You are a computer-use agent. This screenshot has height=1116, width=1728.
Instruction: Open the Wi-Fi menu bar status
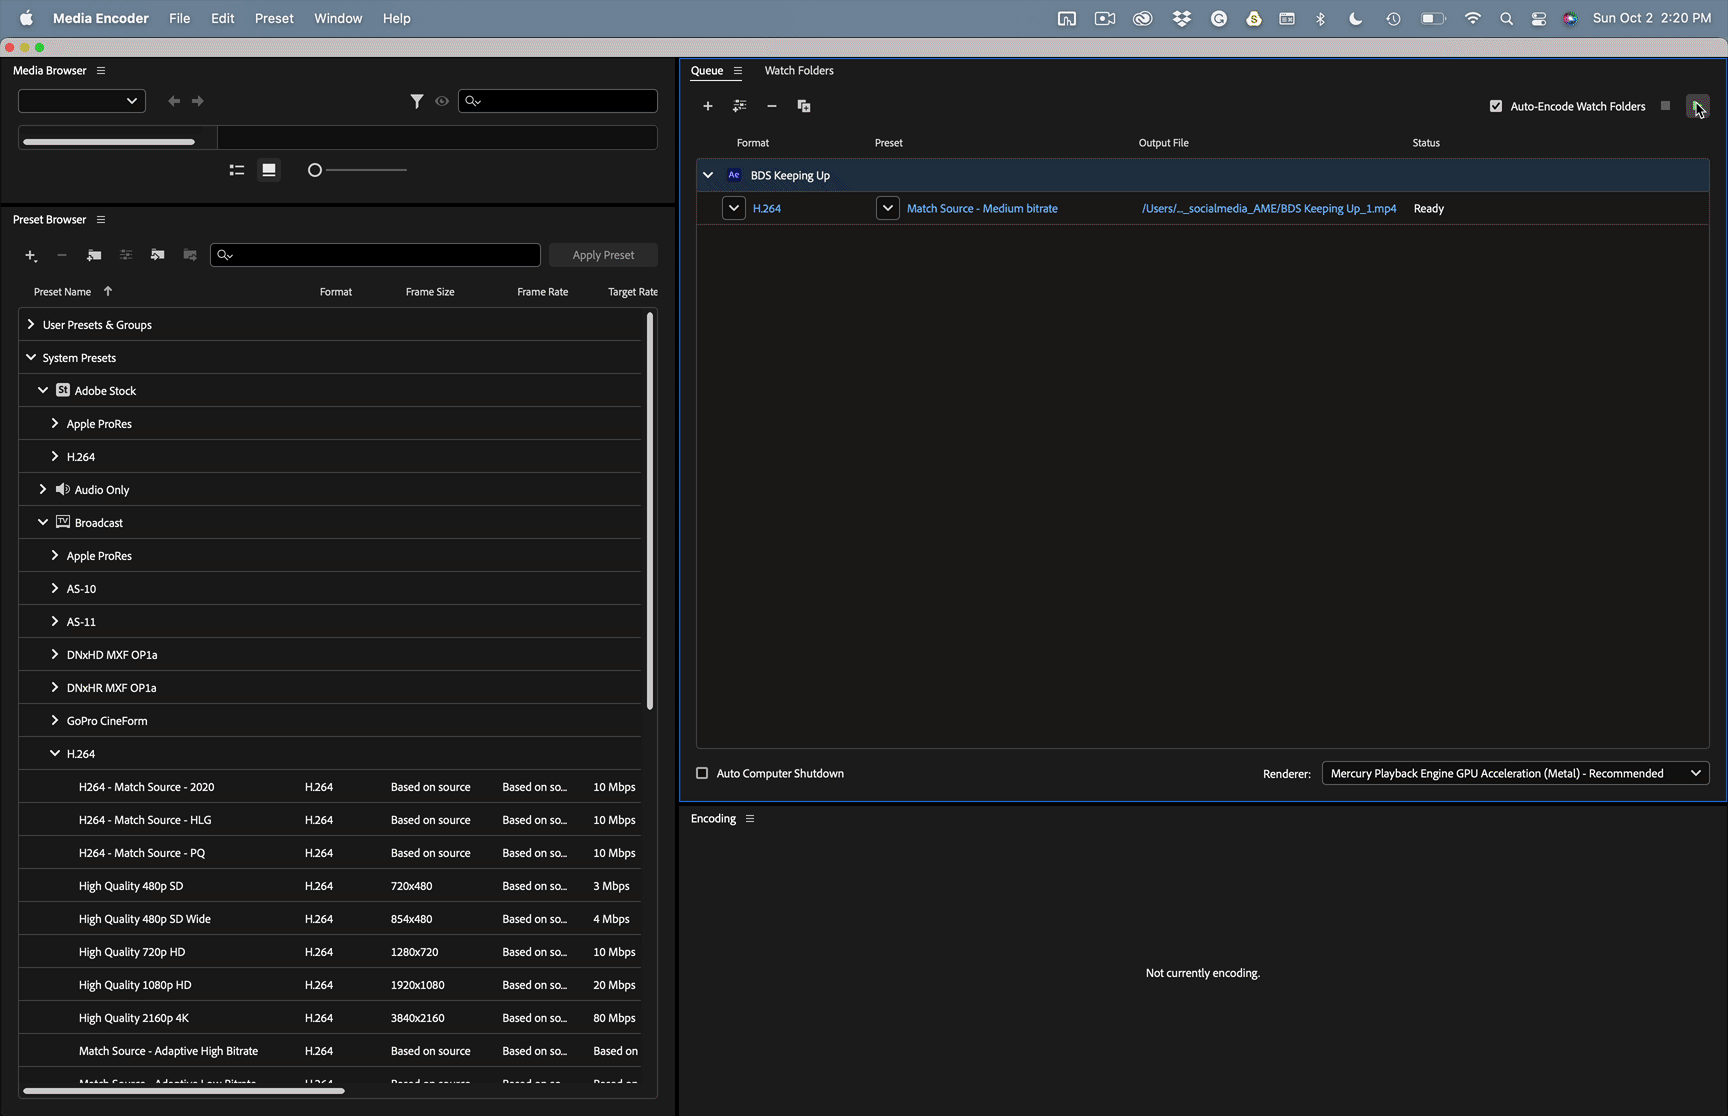coord(1473,19)
